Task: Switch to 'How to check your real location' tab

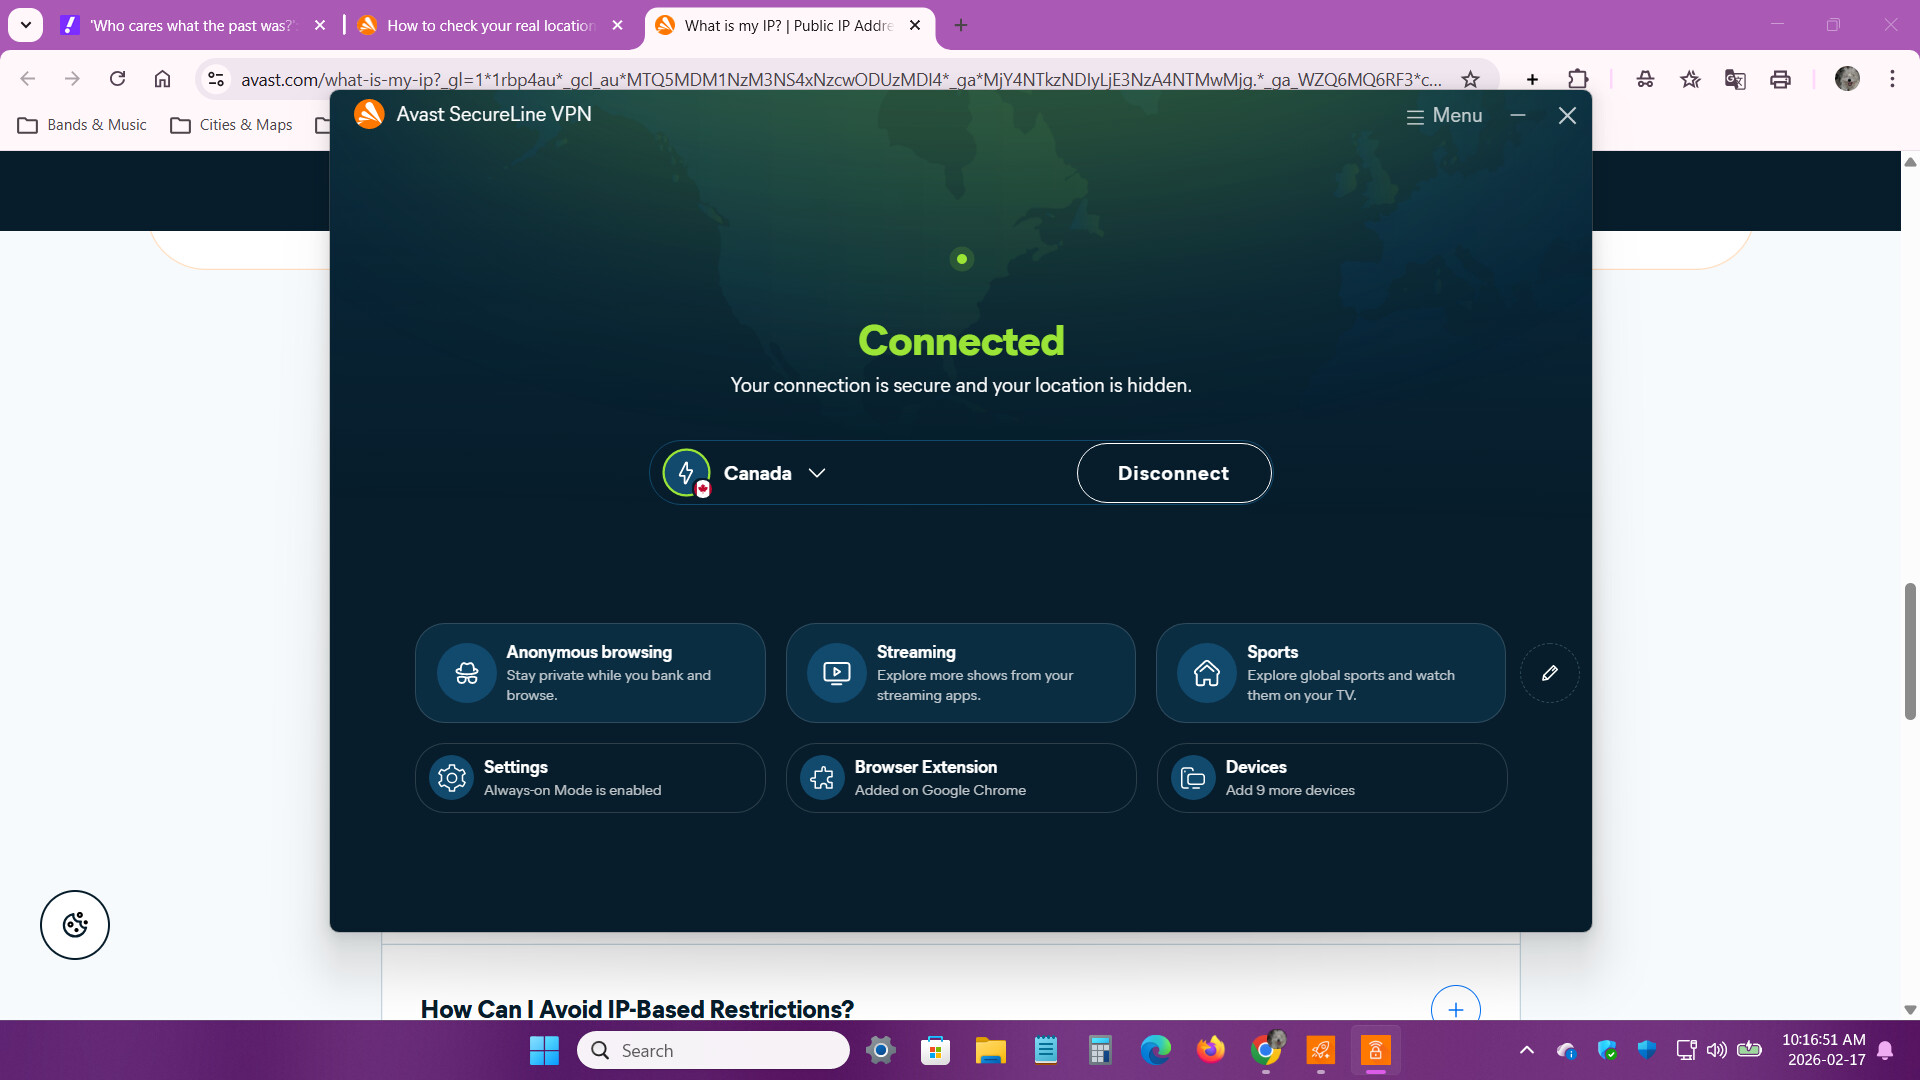Action: [490, 25]
